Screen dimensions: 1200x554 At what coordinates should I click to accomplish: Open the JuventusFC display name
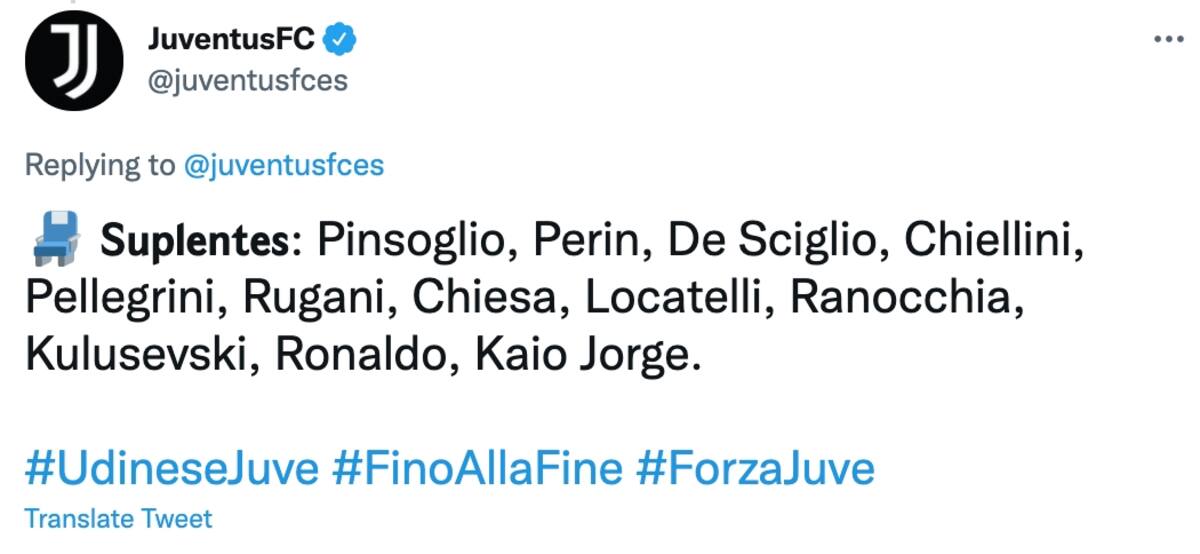(231, 39)
